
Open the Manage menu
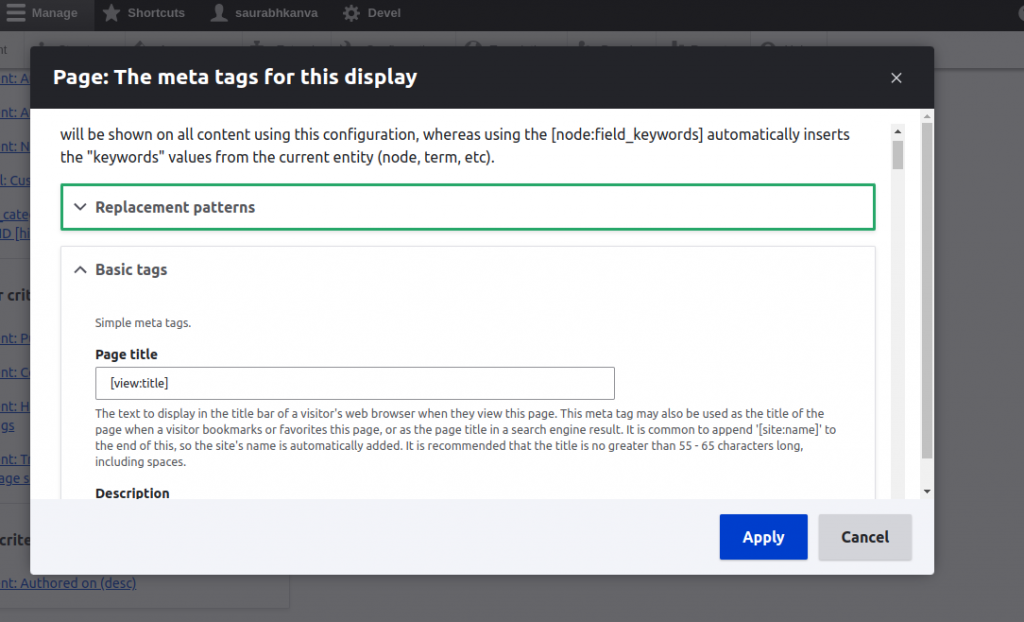tap(50, 13)
